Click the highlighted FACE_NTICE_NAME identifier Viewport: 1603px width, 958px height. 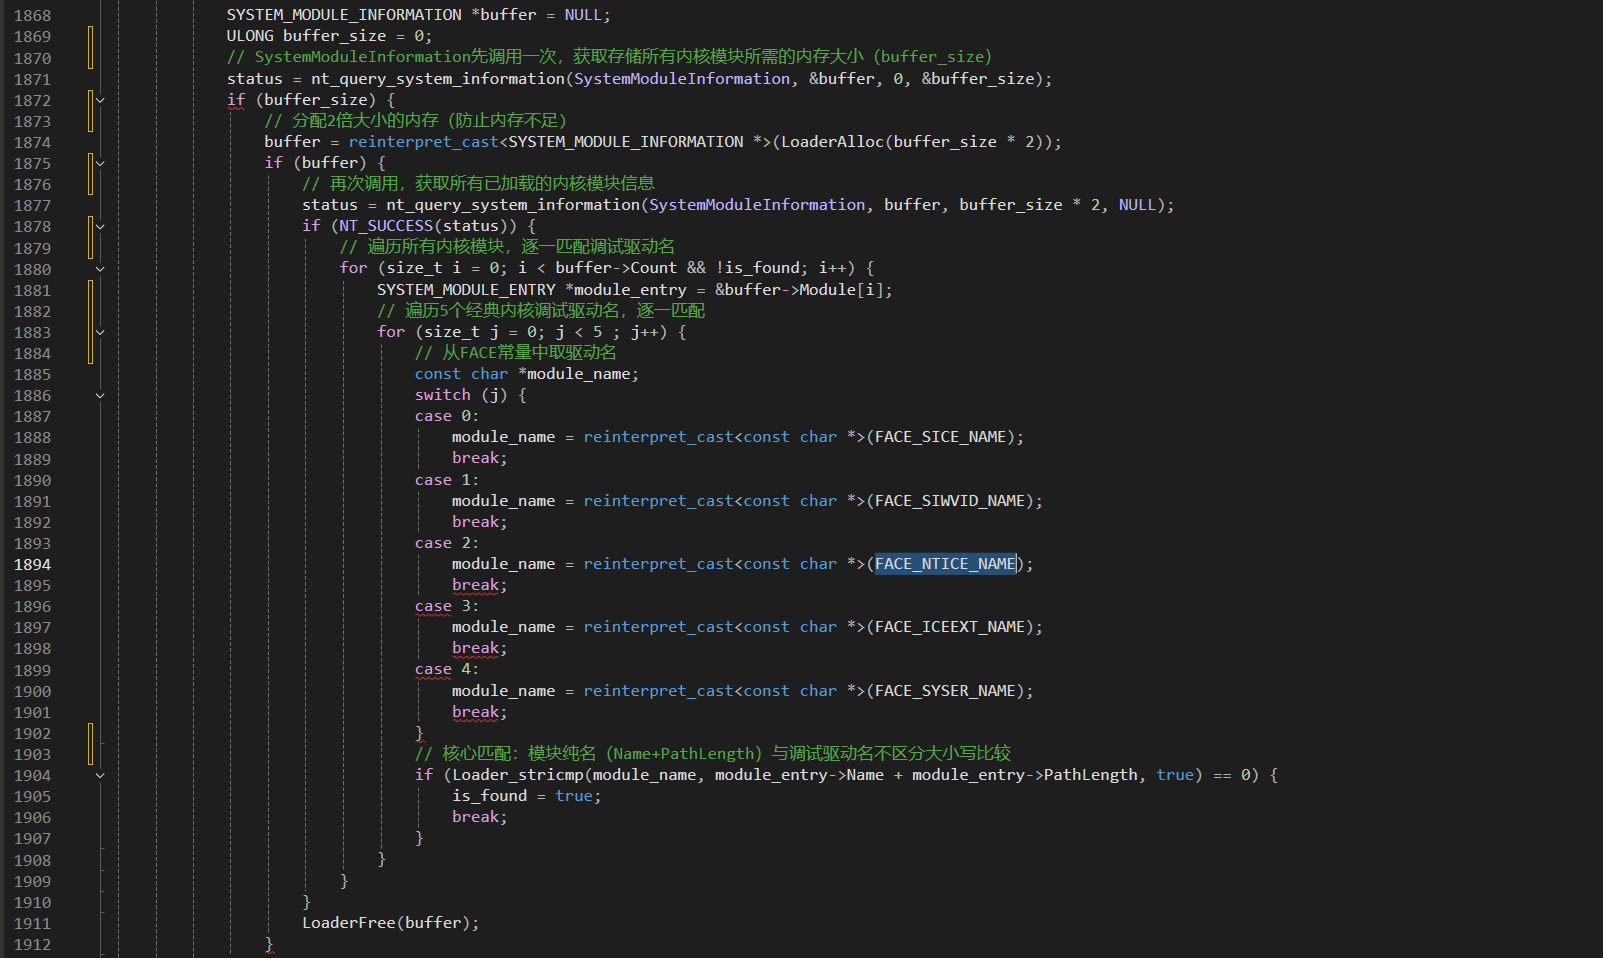click(x=945, y=564)
